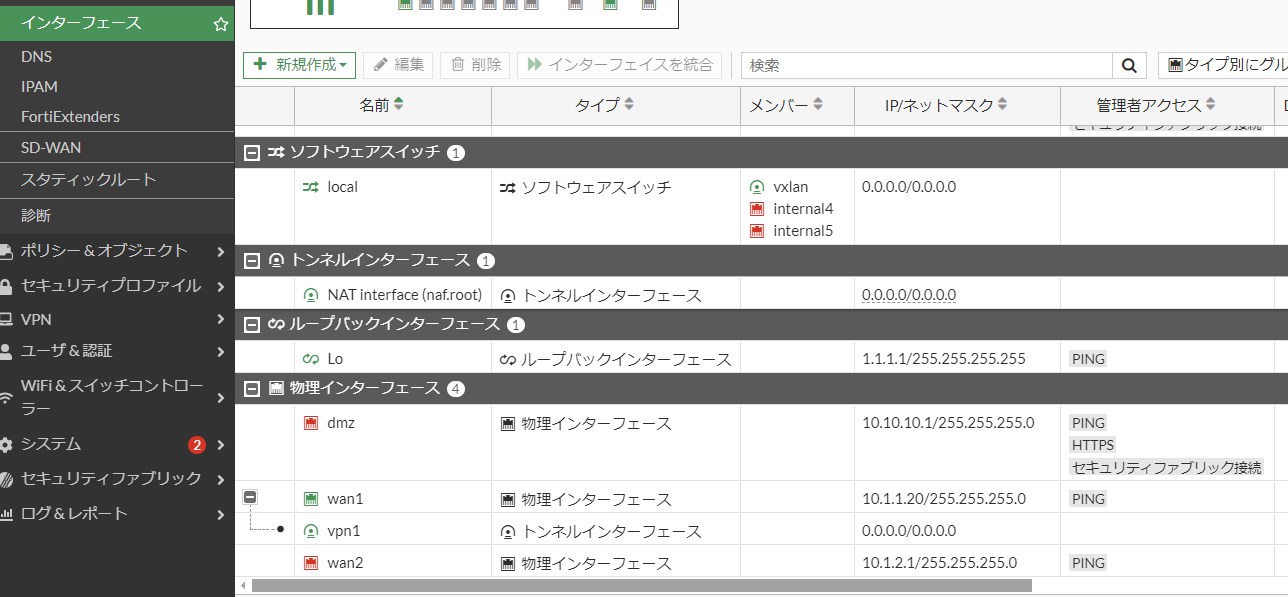
Task: Click the セキュリティファブリック icon in sidebar
Action: [x=6, y=480]
